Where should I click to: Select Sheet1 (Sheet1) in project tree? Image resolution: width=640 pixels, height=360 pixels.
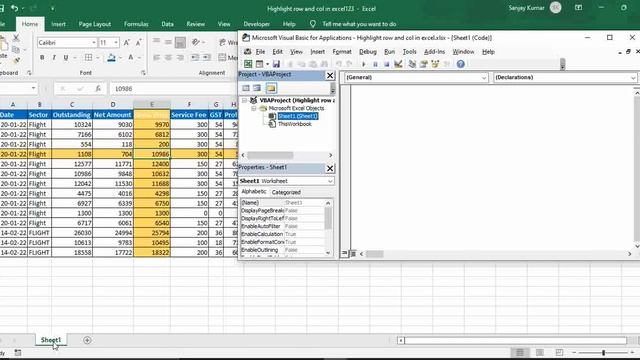coord(298,116)
